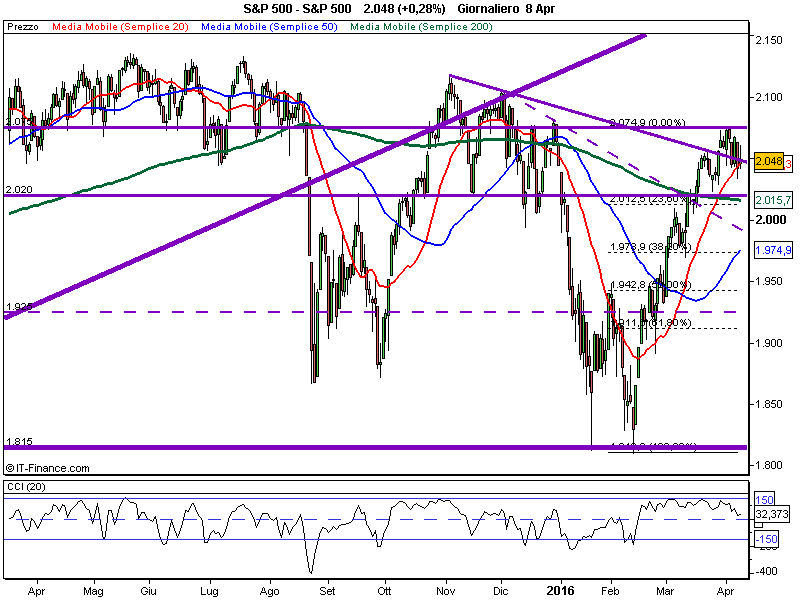The width and height of the screenshot is (800, 600).
Task: Click the 'Ott' month on time axis
Action: [x=384, y=591]
